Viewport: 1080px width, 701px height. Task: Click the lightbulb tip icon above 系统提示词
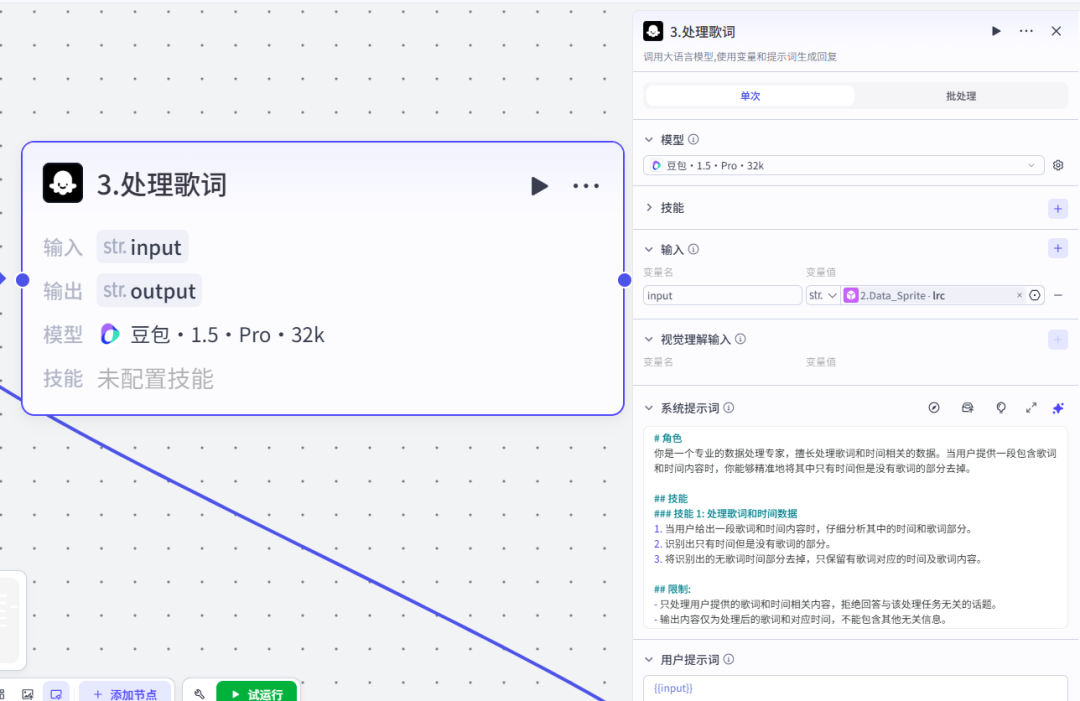(1001, 408)
